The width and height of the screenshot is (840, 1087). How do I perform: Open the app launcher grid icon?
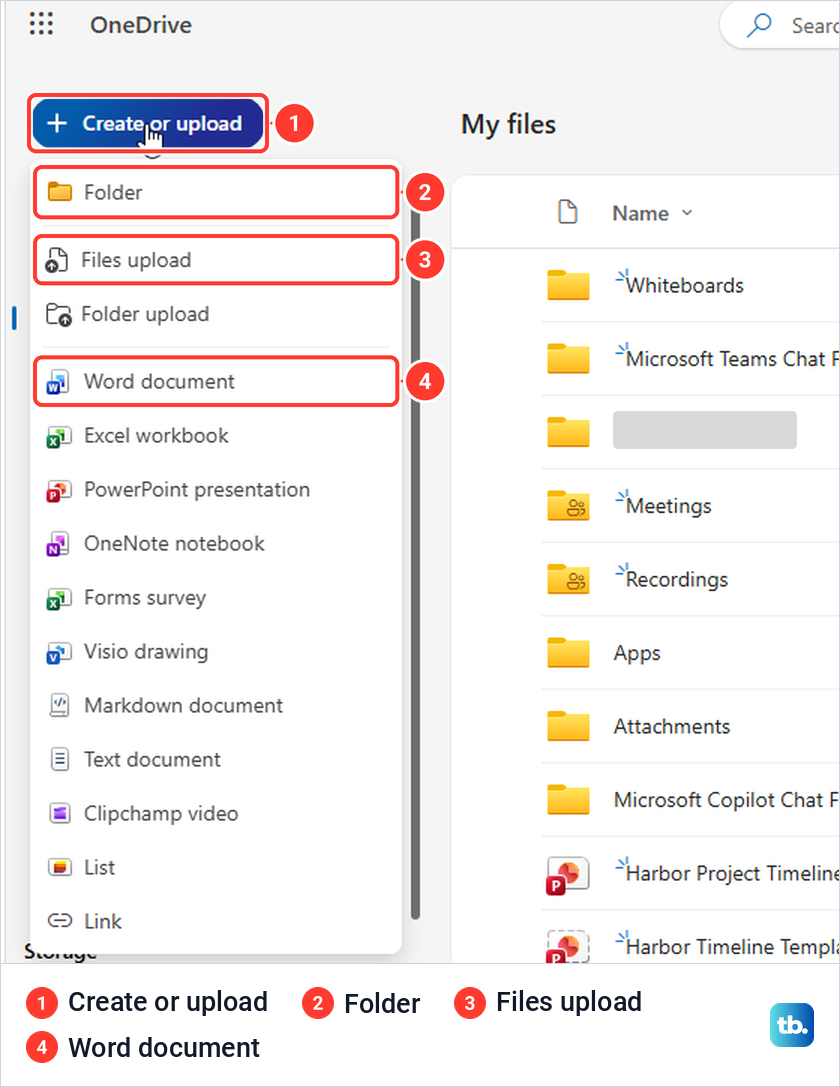(42, 24)
